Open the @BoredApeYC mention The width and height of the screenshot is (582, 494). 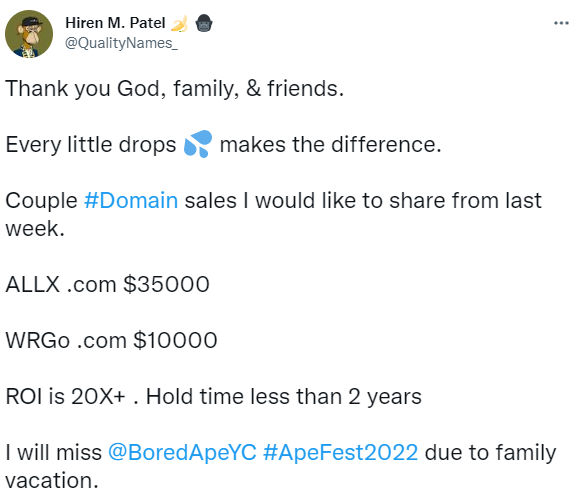click(x=182, y=452)
